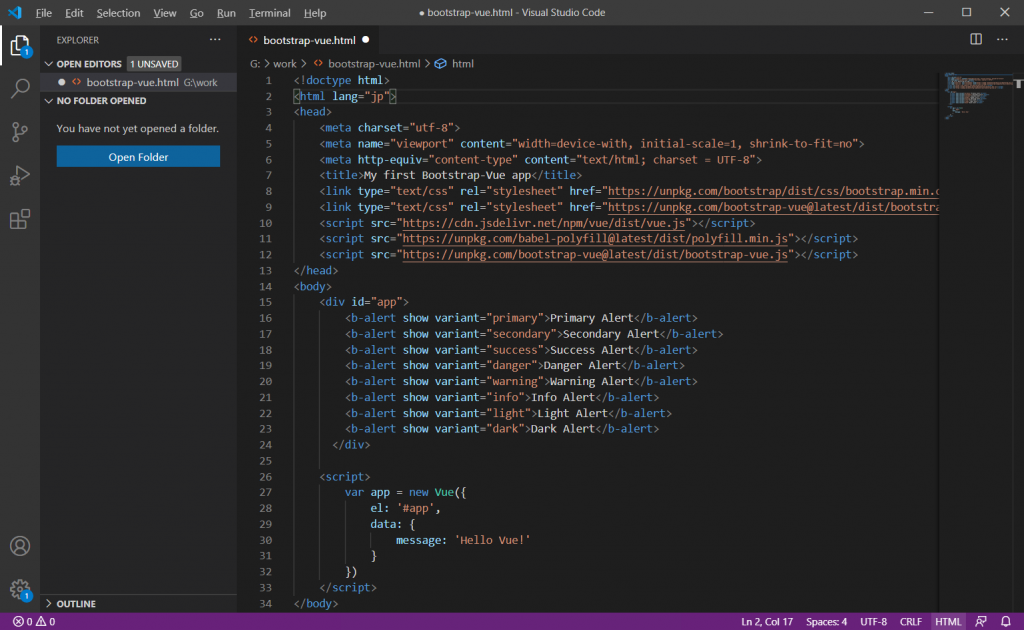Image resolution: width=1024 pixels, height=630 pixels.
Task: Click 'You have not yet opened a folder' text
Action: coord(138,129)
